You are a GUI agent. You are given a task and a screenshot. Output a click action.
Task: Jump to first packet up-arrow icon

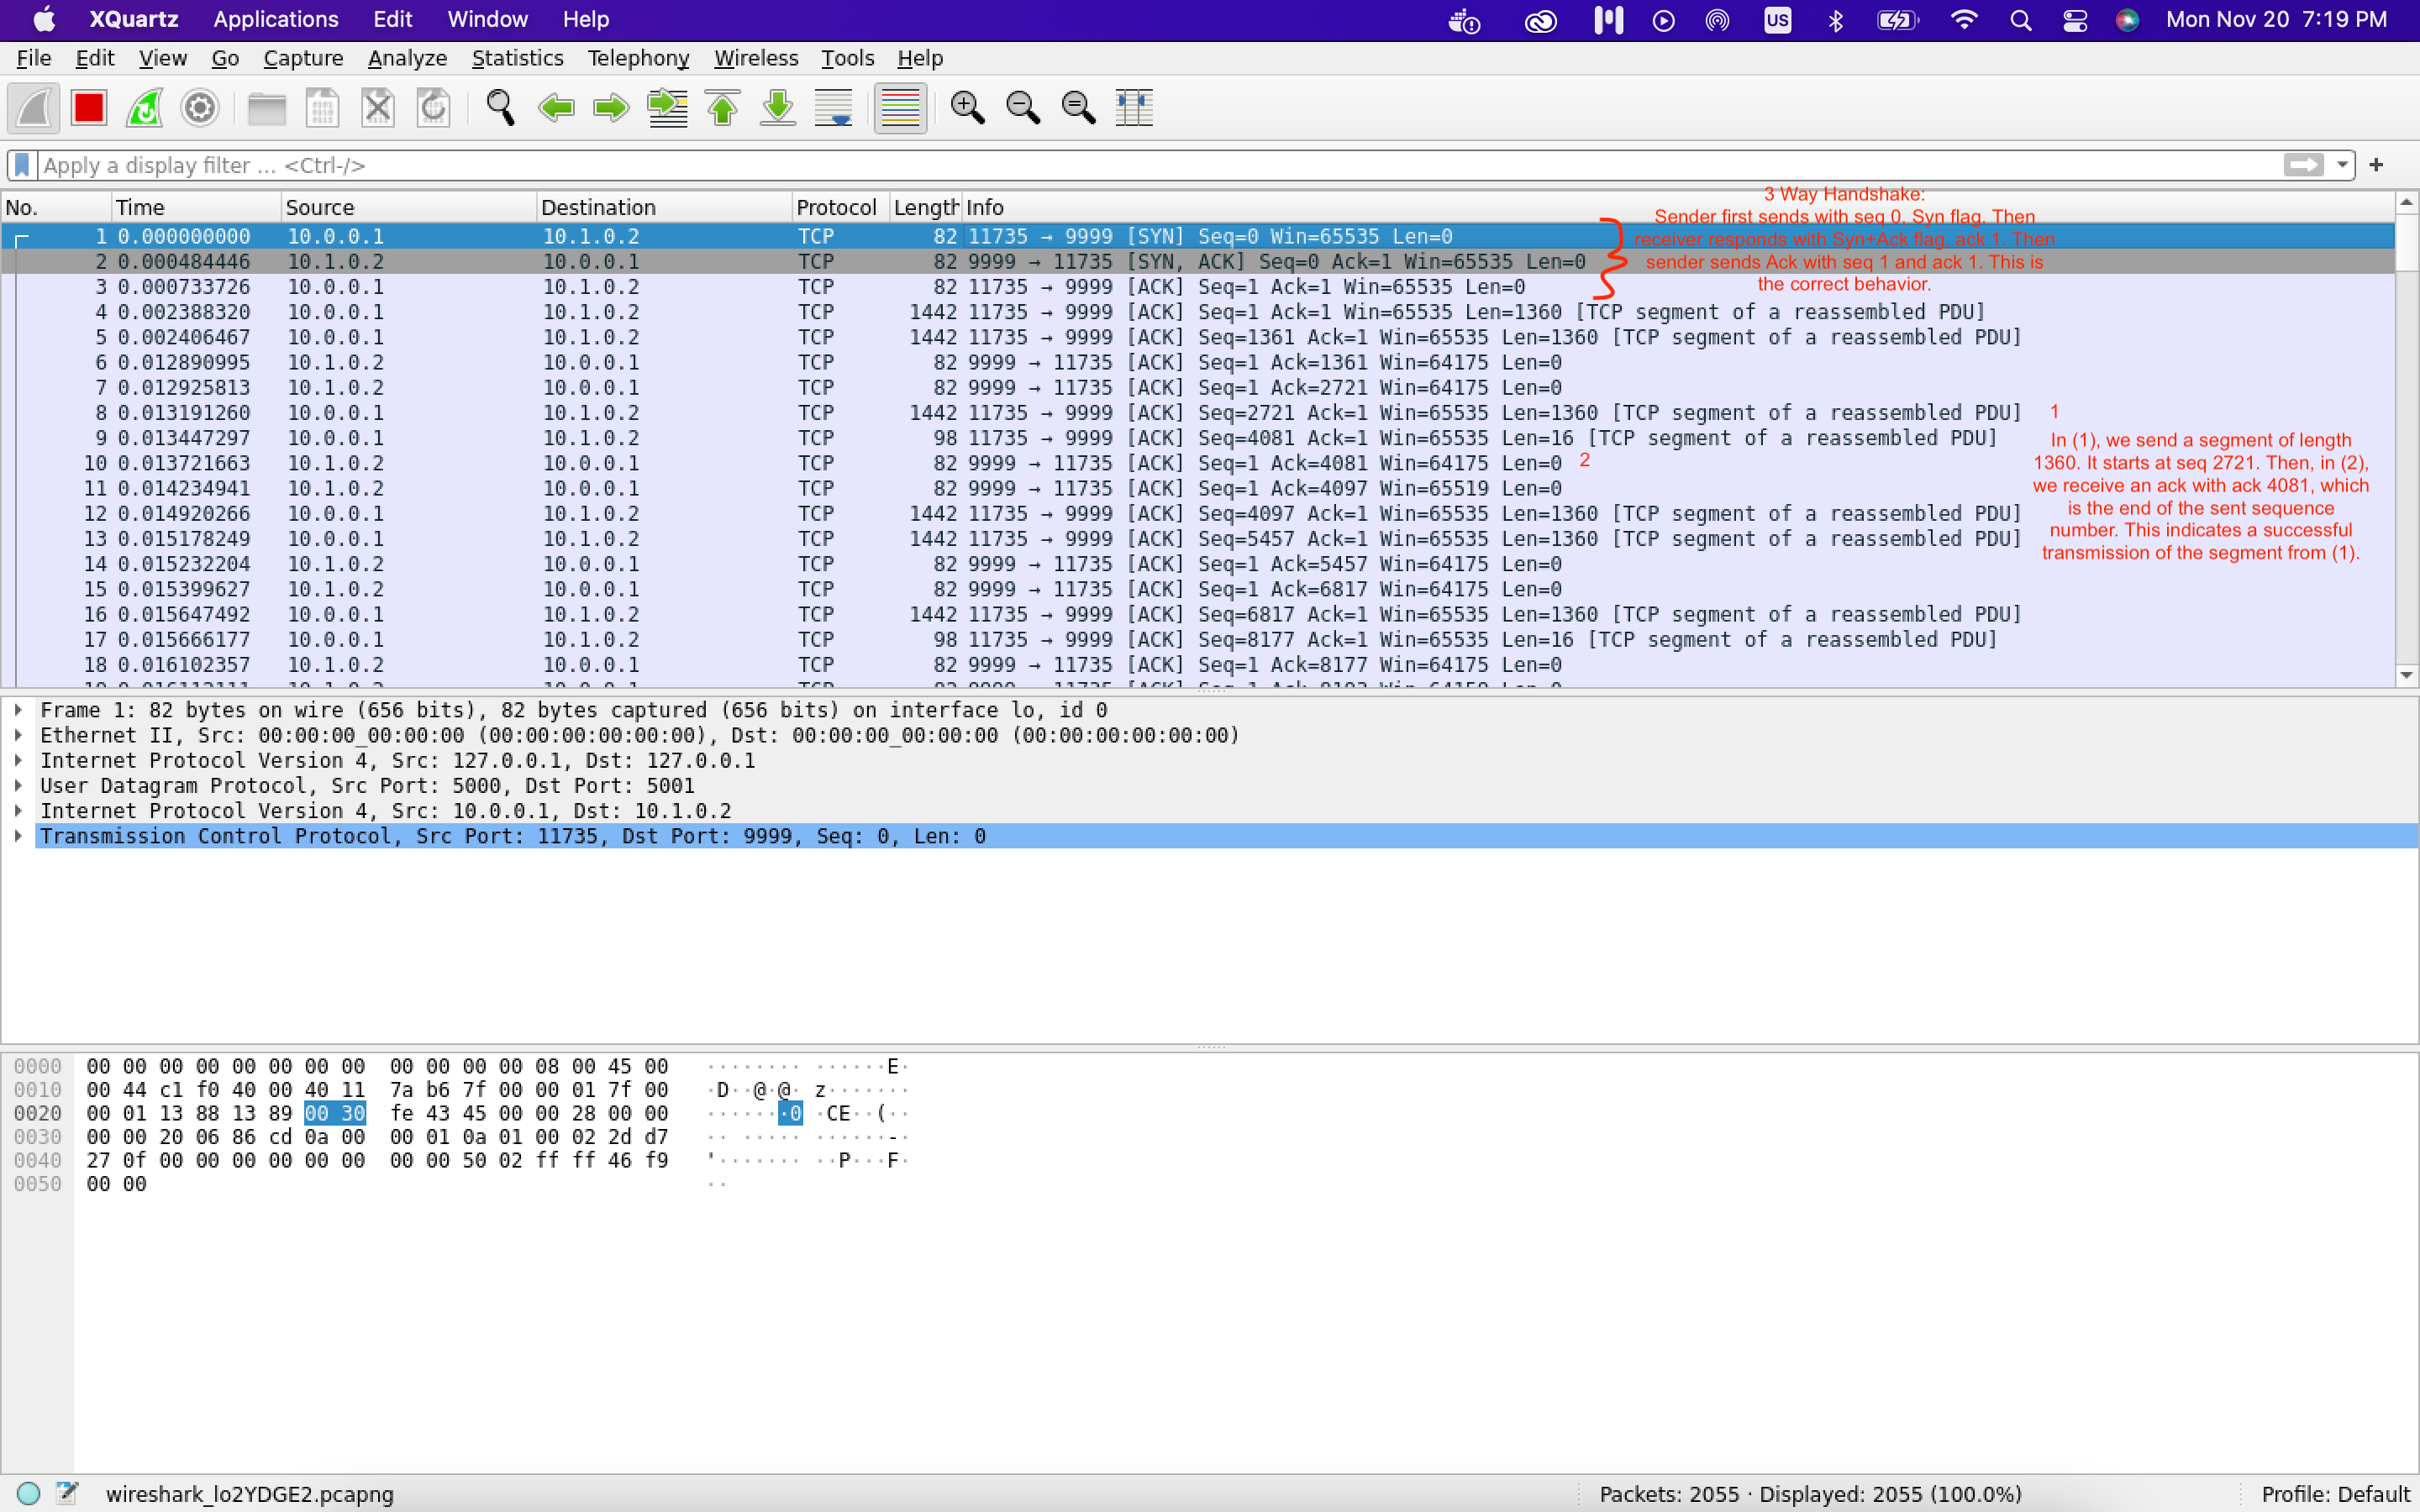[722, 108]
